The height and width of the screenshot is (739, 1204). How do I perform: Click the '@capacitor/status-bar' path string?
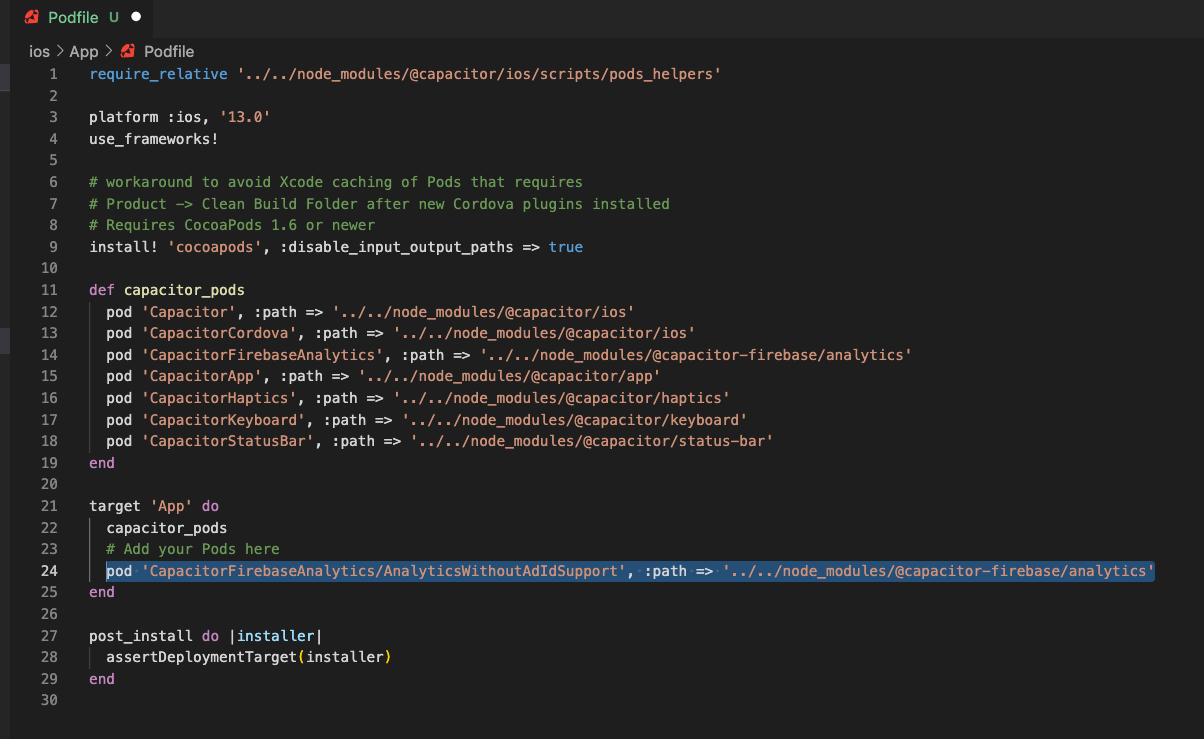592,441
